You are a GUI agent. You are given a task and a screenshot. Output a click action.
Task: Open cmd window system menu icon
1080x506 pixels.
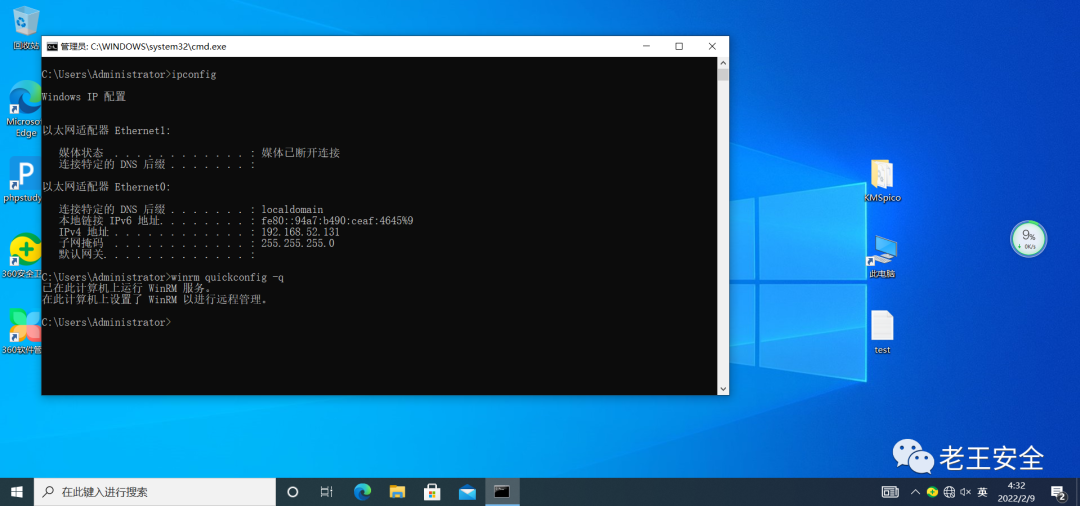51,46
